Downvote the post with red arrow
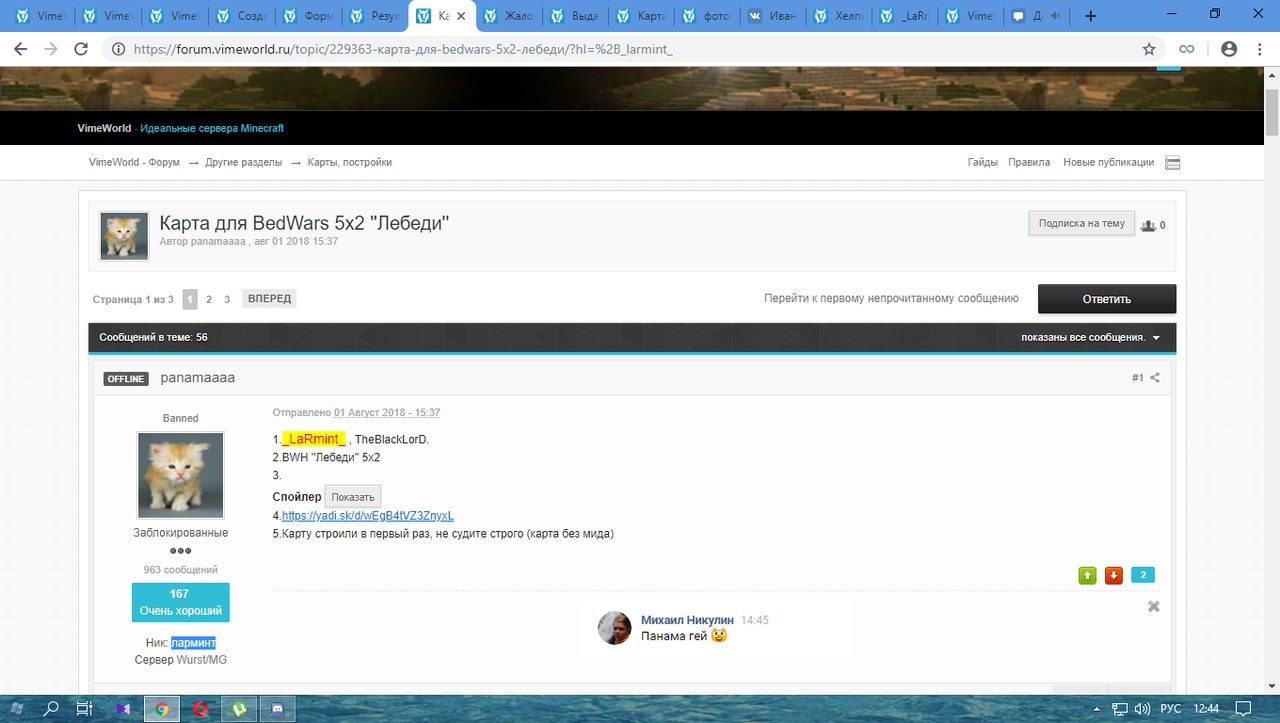1280x723 pixels. tap(1113, 575)
